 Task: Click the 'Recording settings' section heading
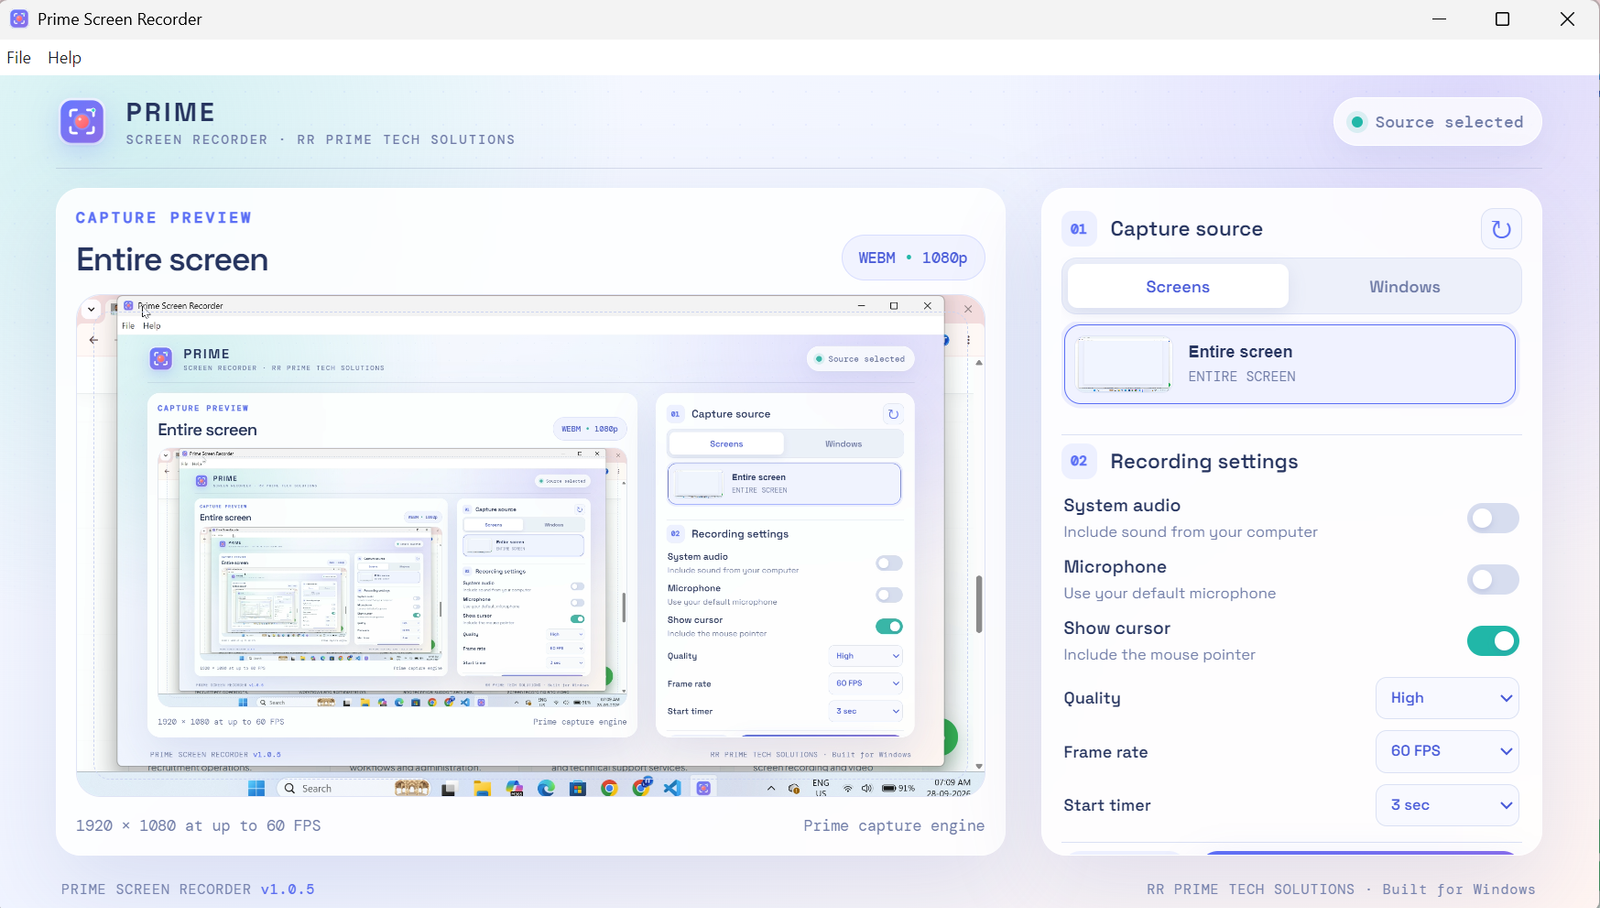coord(1204,461)
